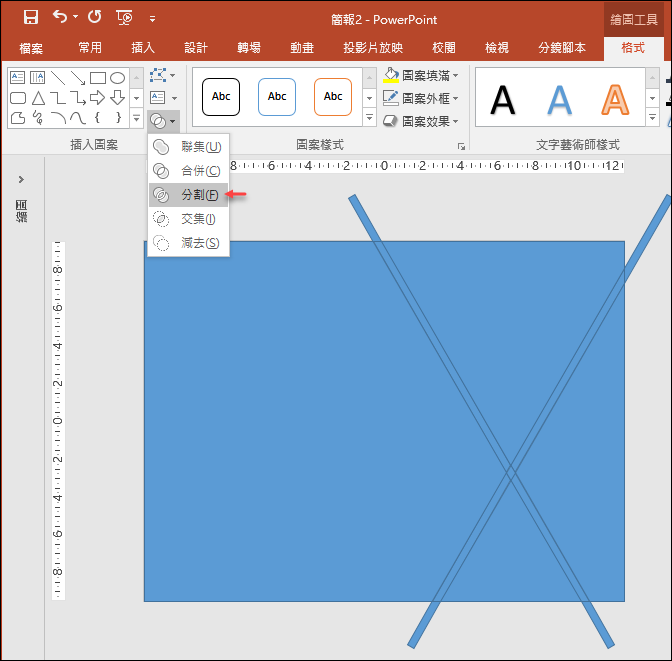The width and height of the screenshot is (672, 661).
Task: Open the 圖案樣式 dialog launcher
Action: (462, 147)
